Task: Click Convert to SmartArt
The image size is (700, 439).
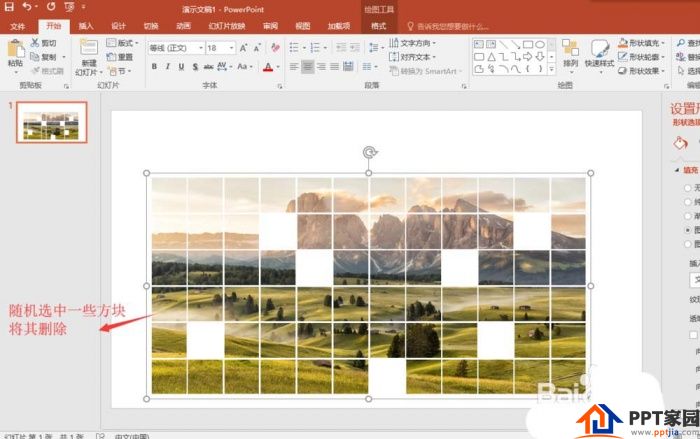Action: 424,71
